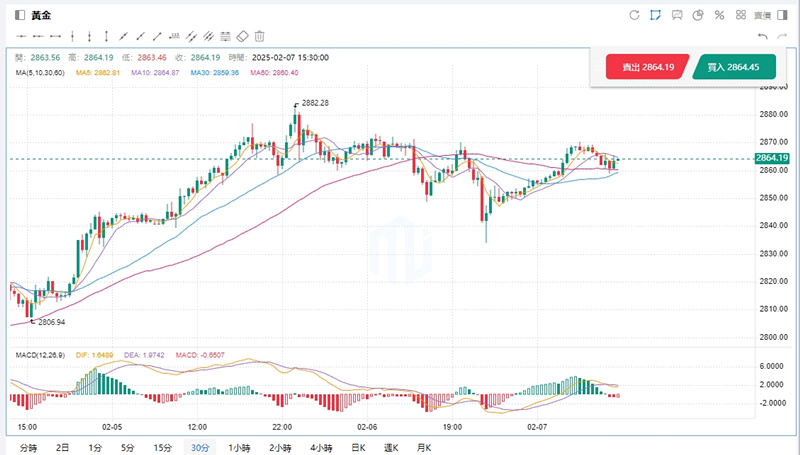This screenshot has height=455, width=800.
Task: Undo the last drawing action
Action: tap(763, 36)
